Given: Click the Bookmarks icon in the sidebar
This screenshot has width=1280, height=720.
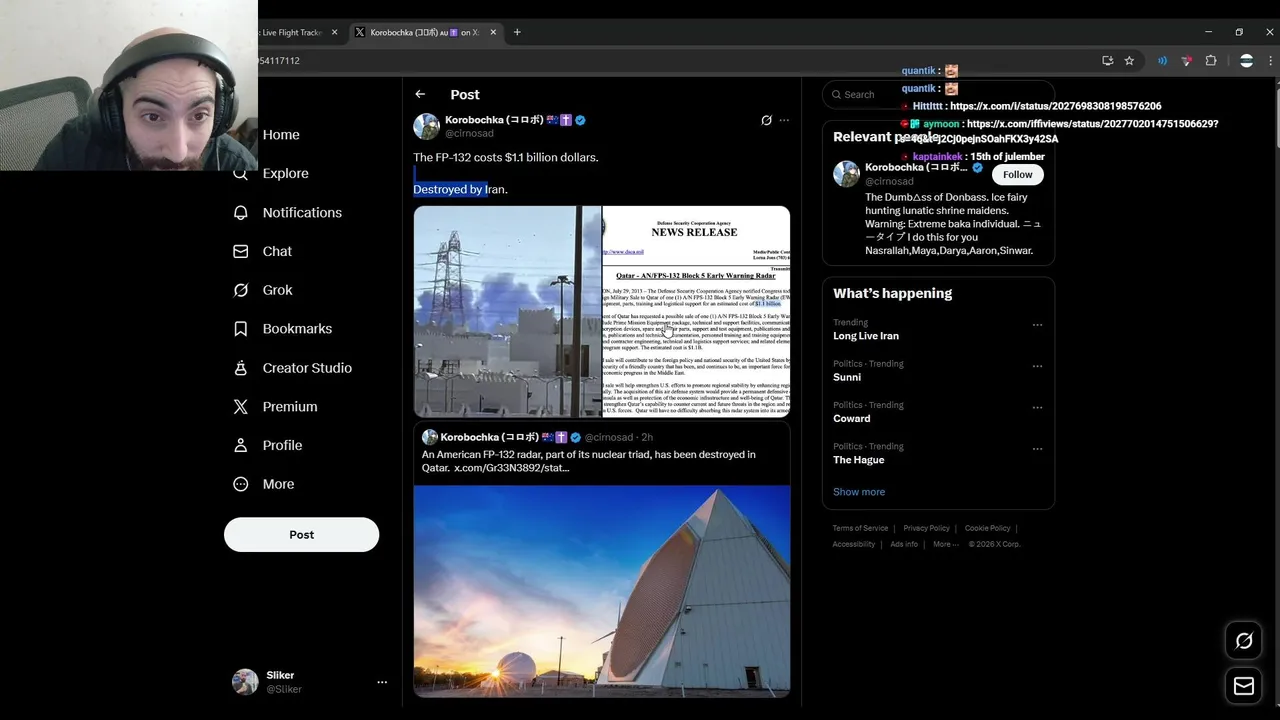Looking at the screenshot, I should [240, 329].
